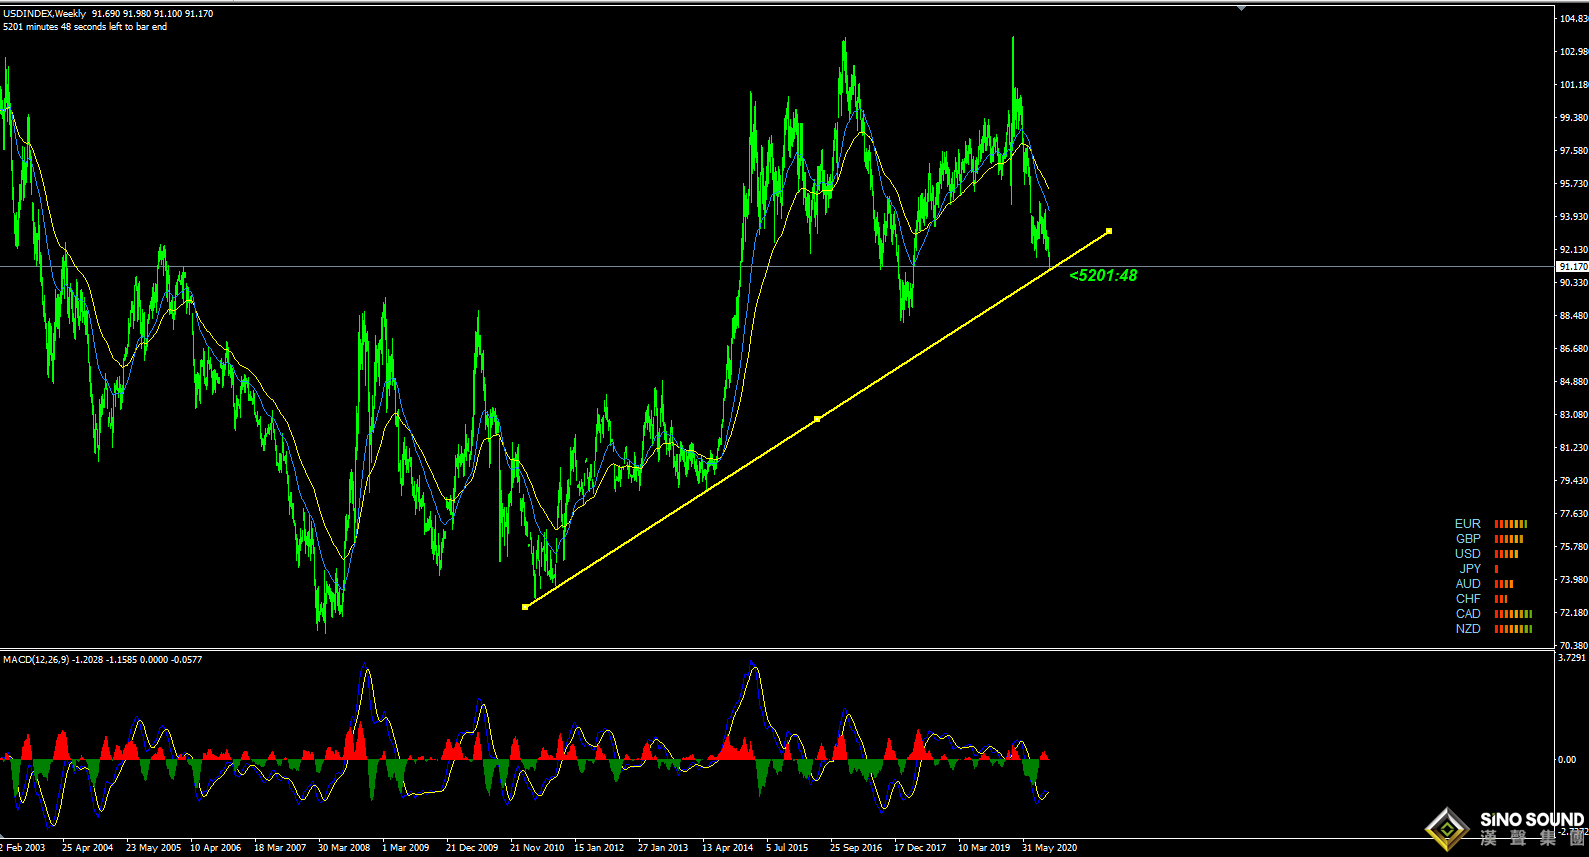Click the AUD label in currency list

[1467, 584]
